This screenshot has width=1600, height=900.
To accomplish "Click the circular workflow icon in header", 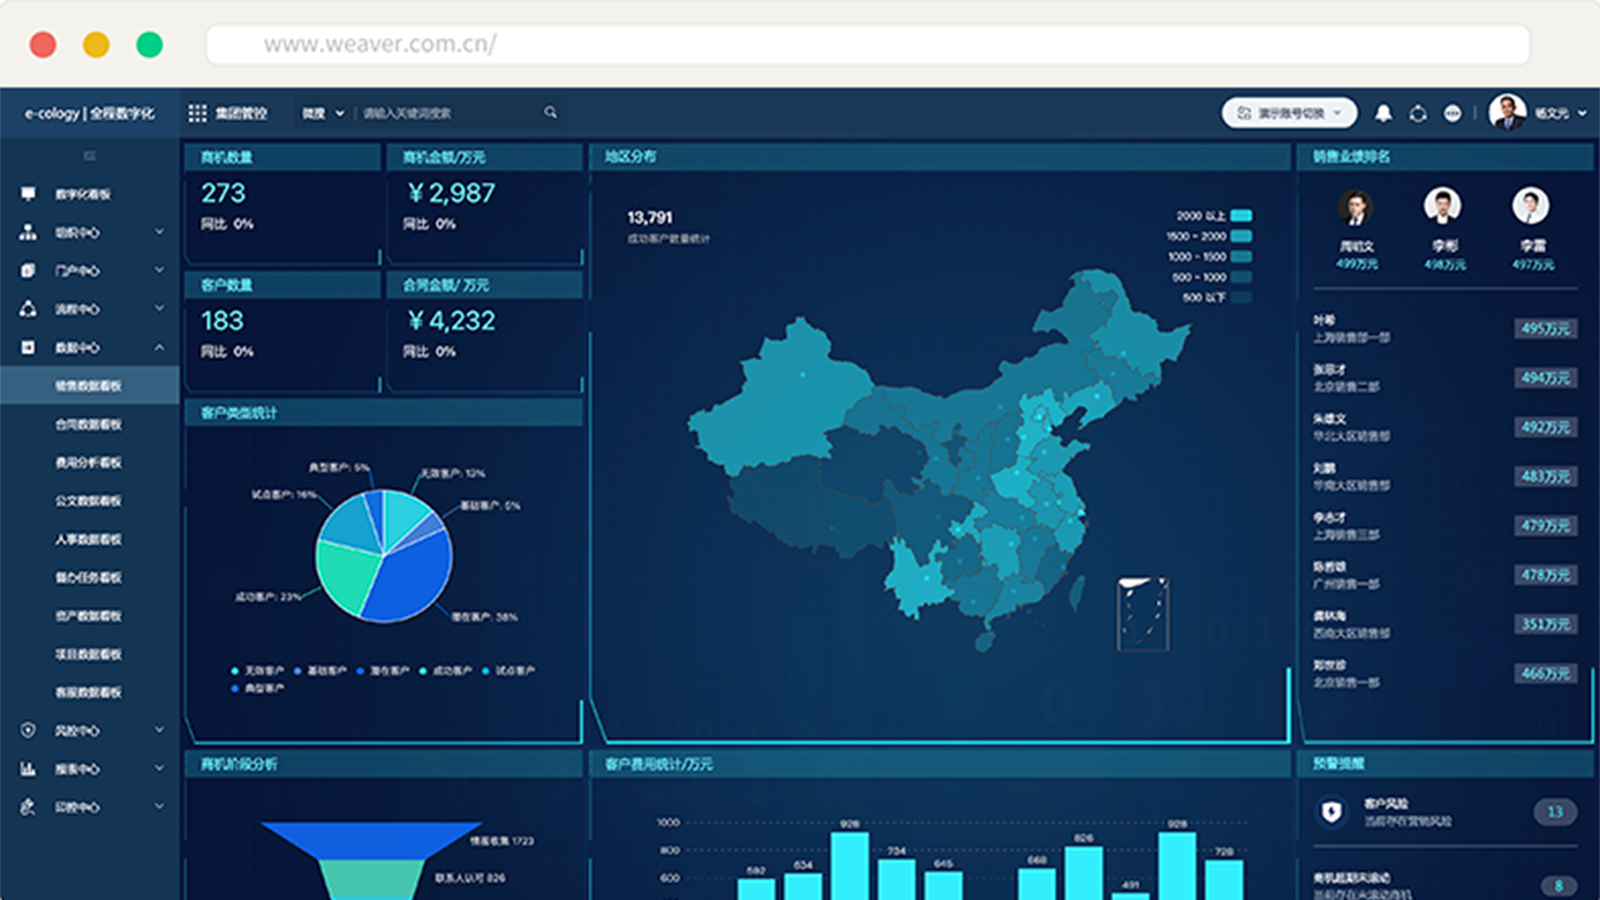I will coord(1418,114).
